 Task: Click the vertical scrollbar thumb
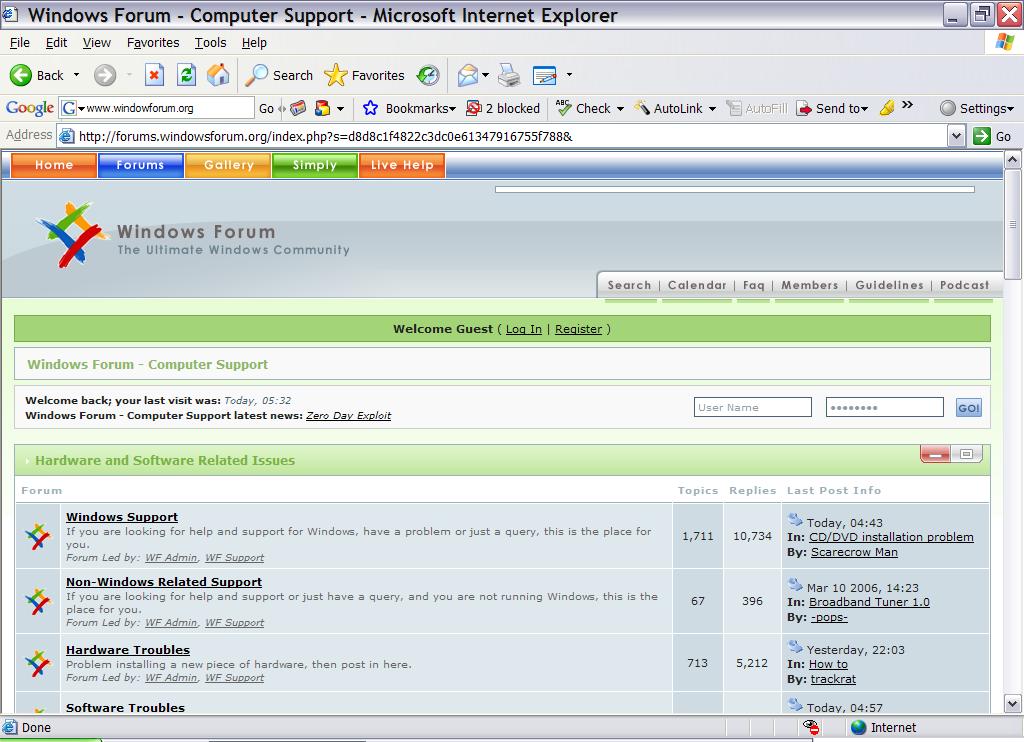pos(1012,224)
